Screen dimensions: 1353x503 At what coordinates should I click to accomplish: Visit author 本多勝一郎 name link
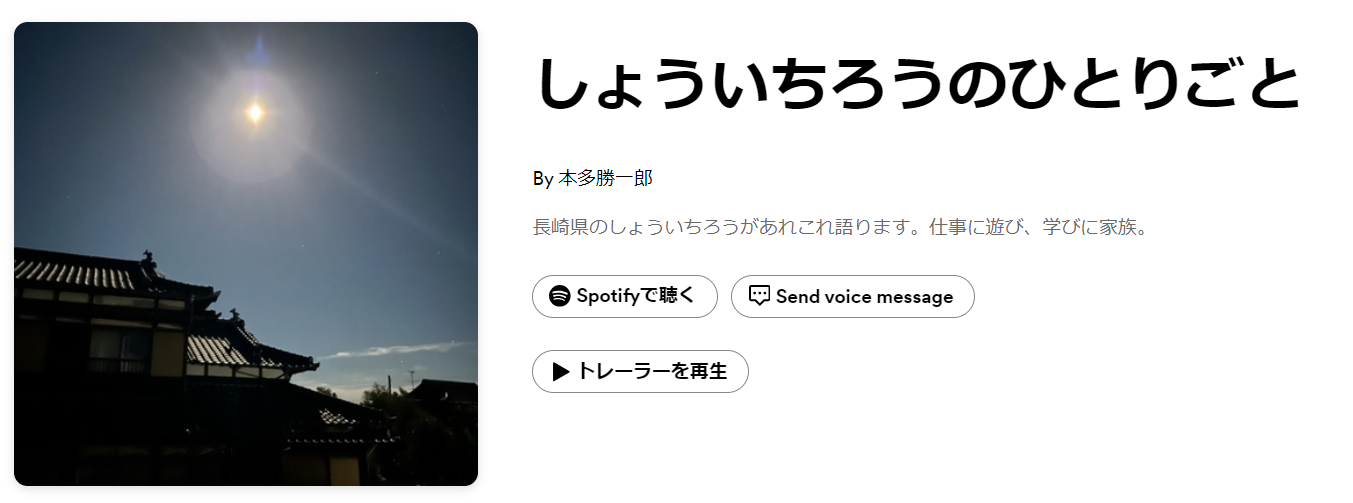click(605, 178)
